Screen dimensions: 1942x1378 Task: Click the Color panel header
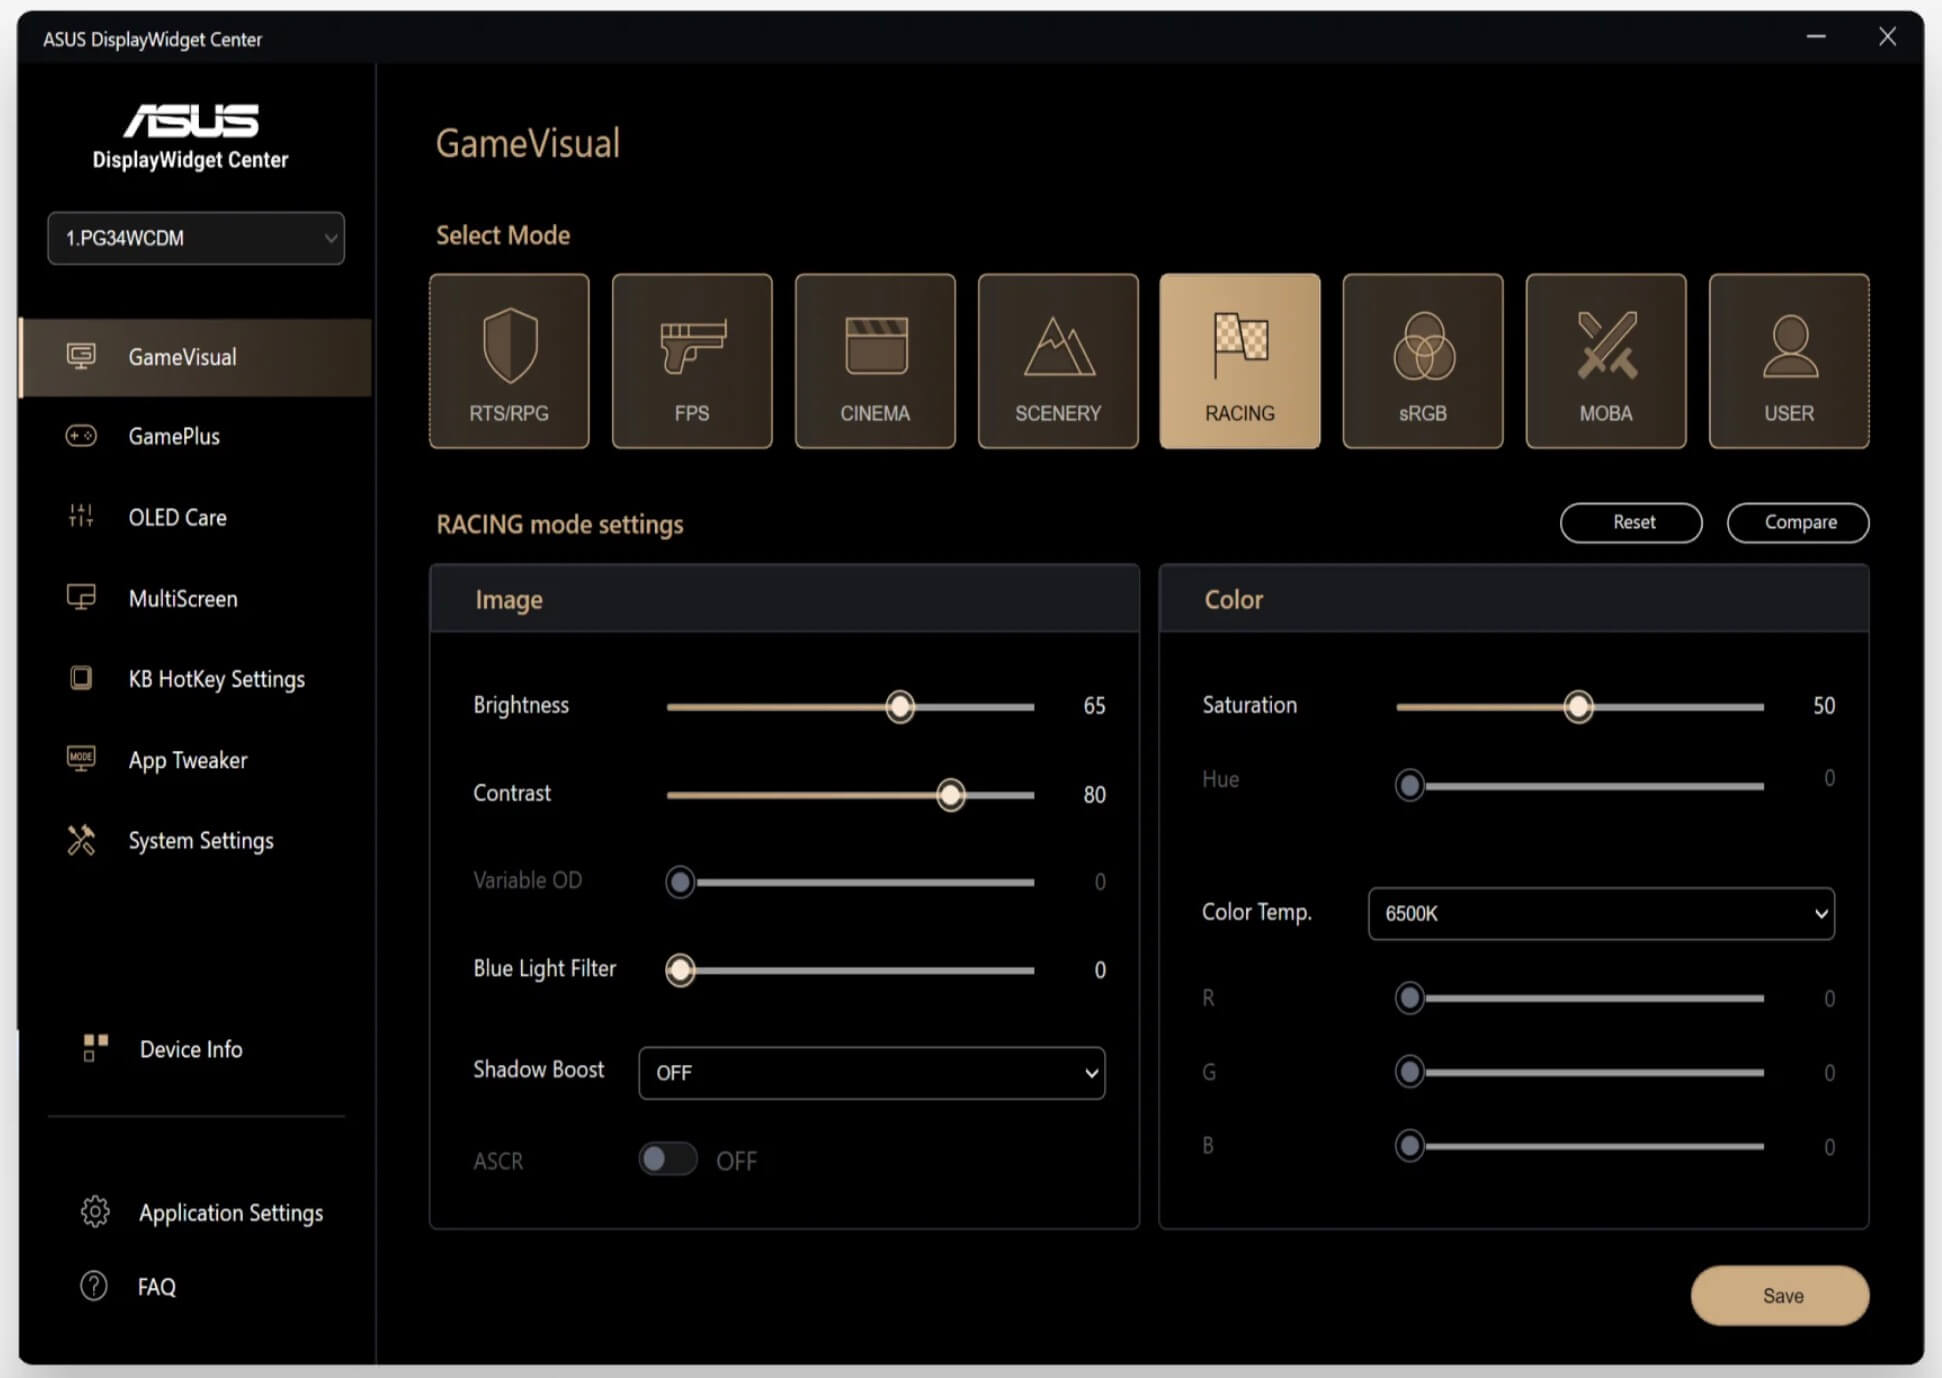[x=1514, y=599]
